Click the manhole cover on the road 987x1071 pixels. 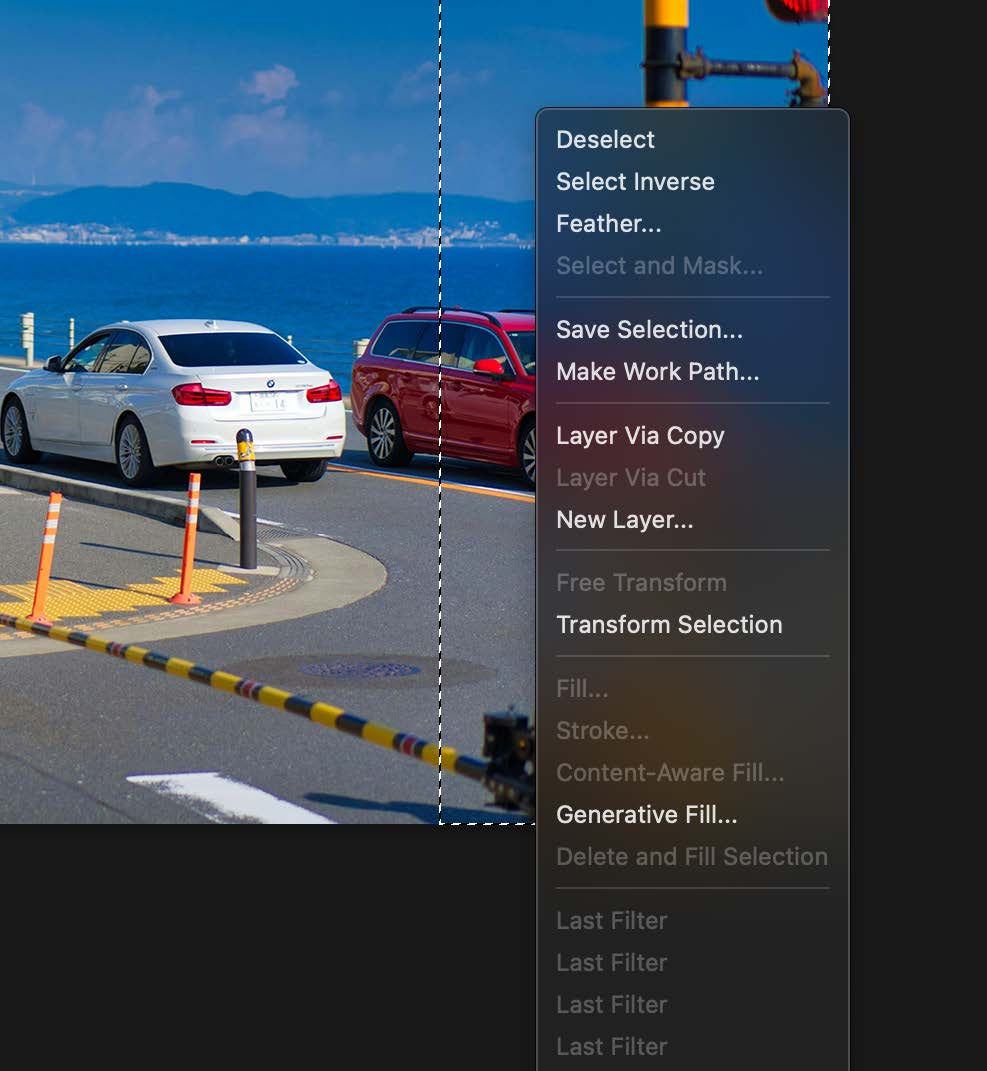click(359, 669)
